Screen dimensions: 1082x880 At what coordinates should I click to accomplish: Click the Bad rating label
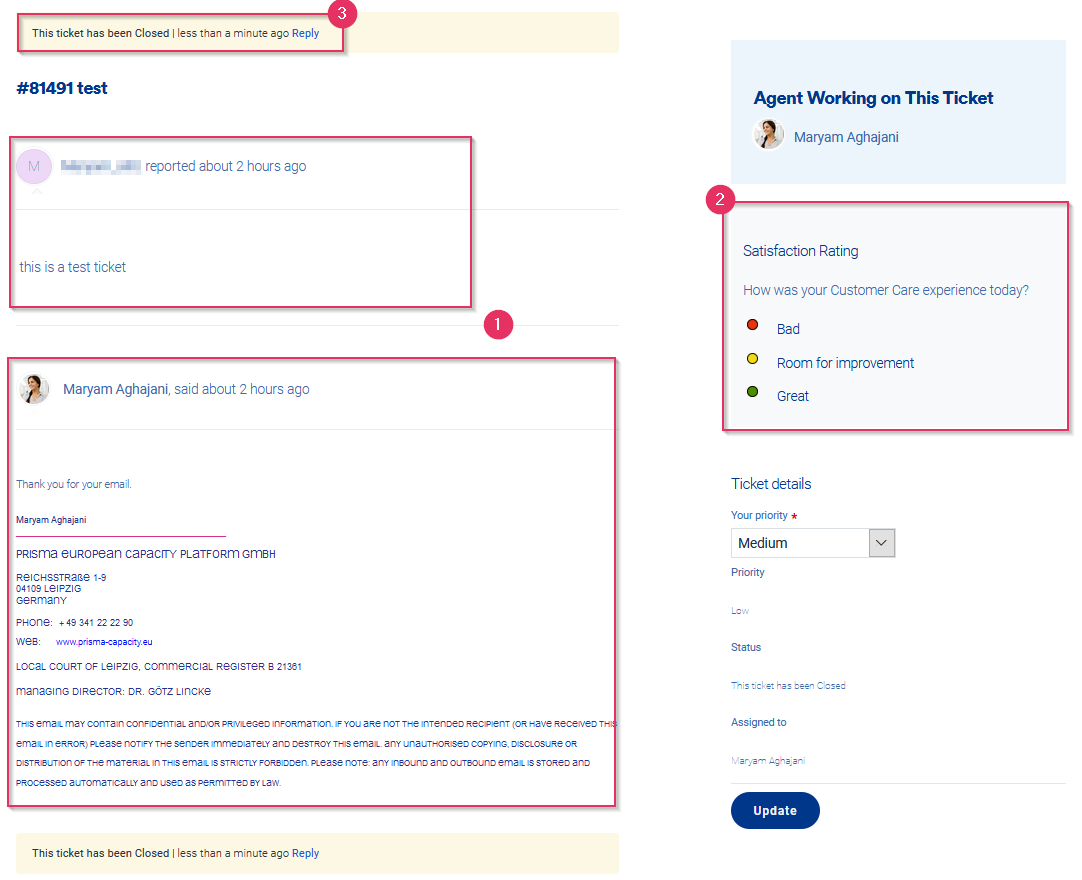(x=788, y=329)
